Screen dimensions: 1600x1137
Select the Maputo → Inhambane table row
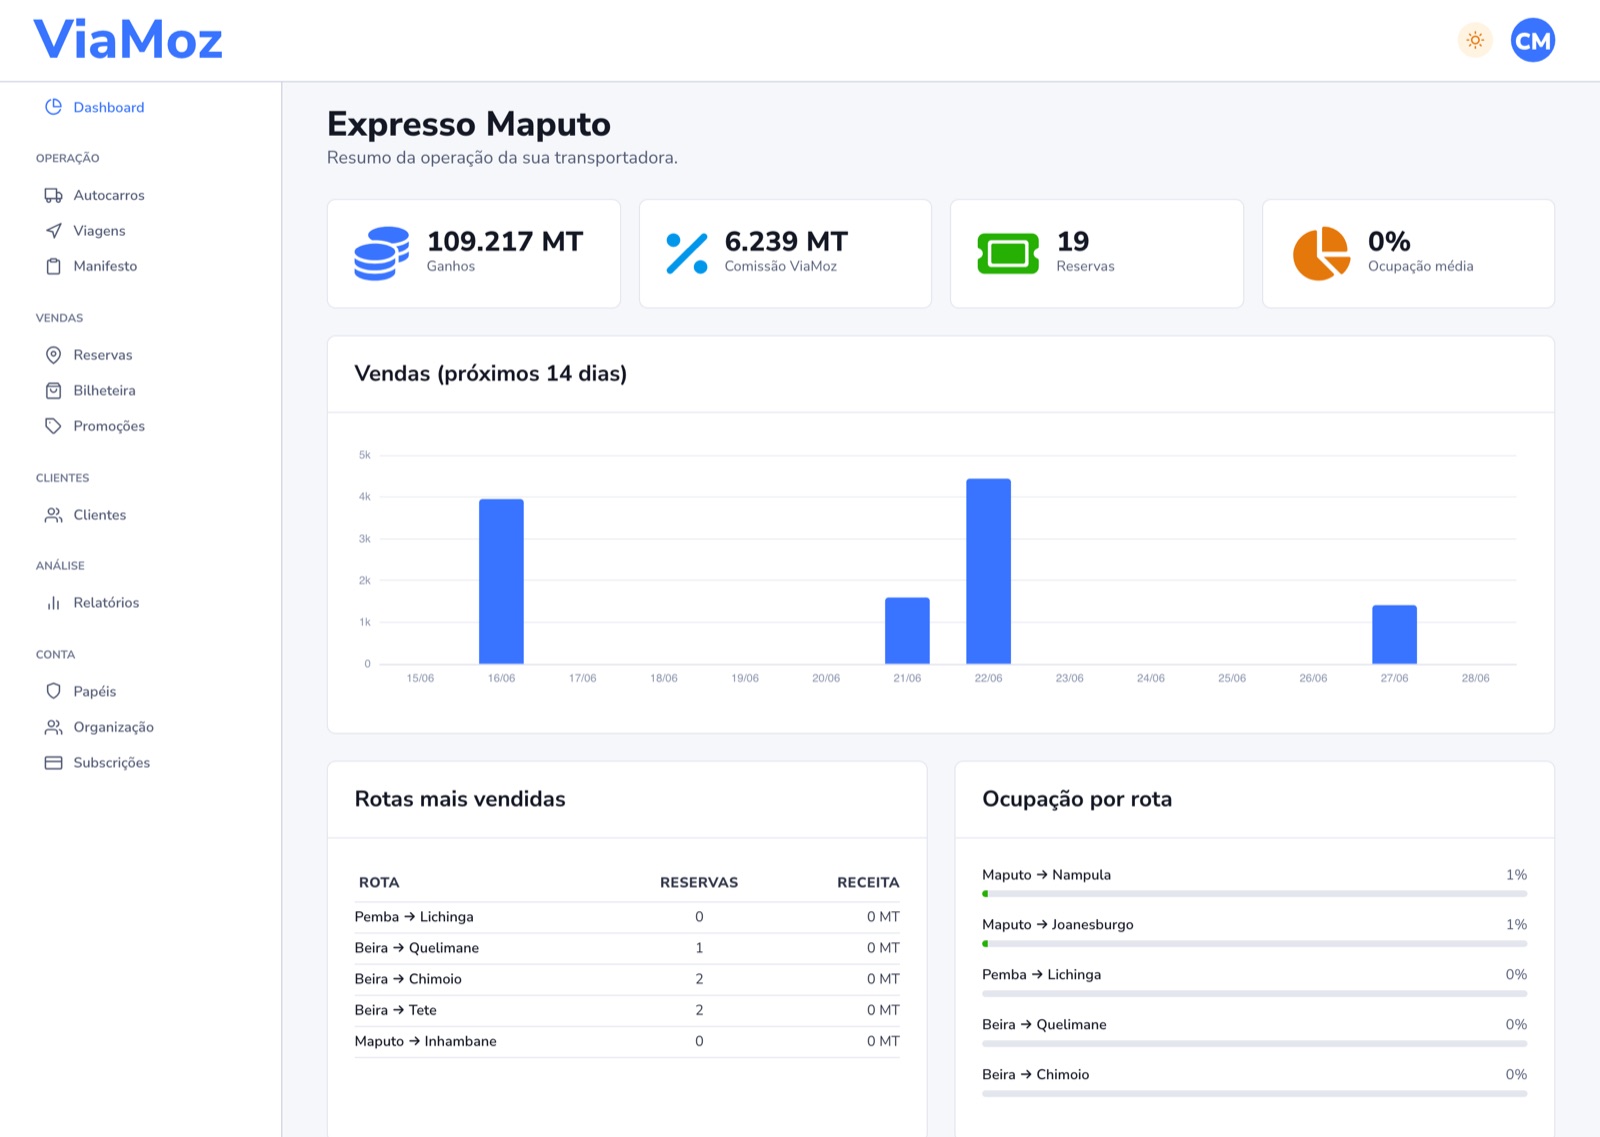pyautogui.click(x=627, y=1041)
